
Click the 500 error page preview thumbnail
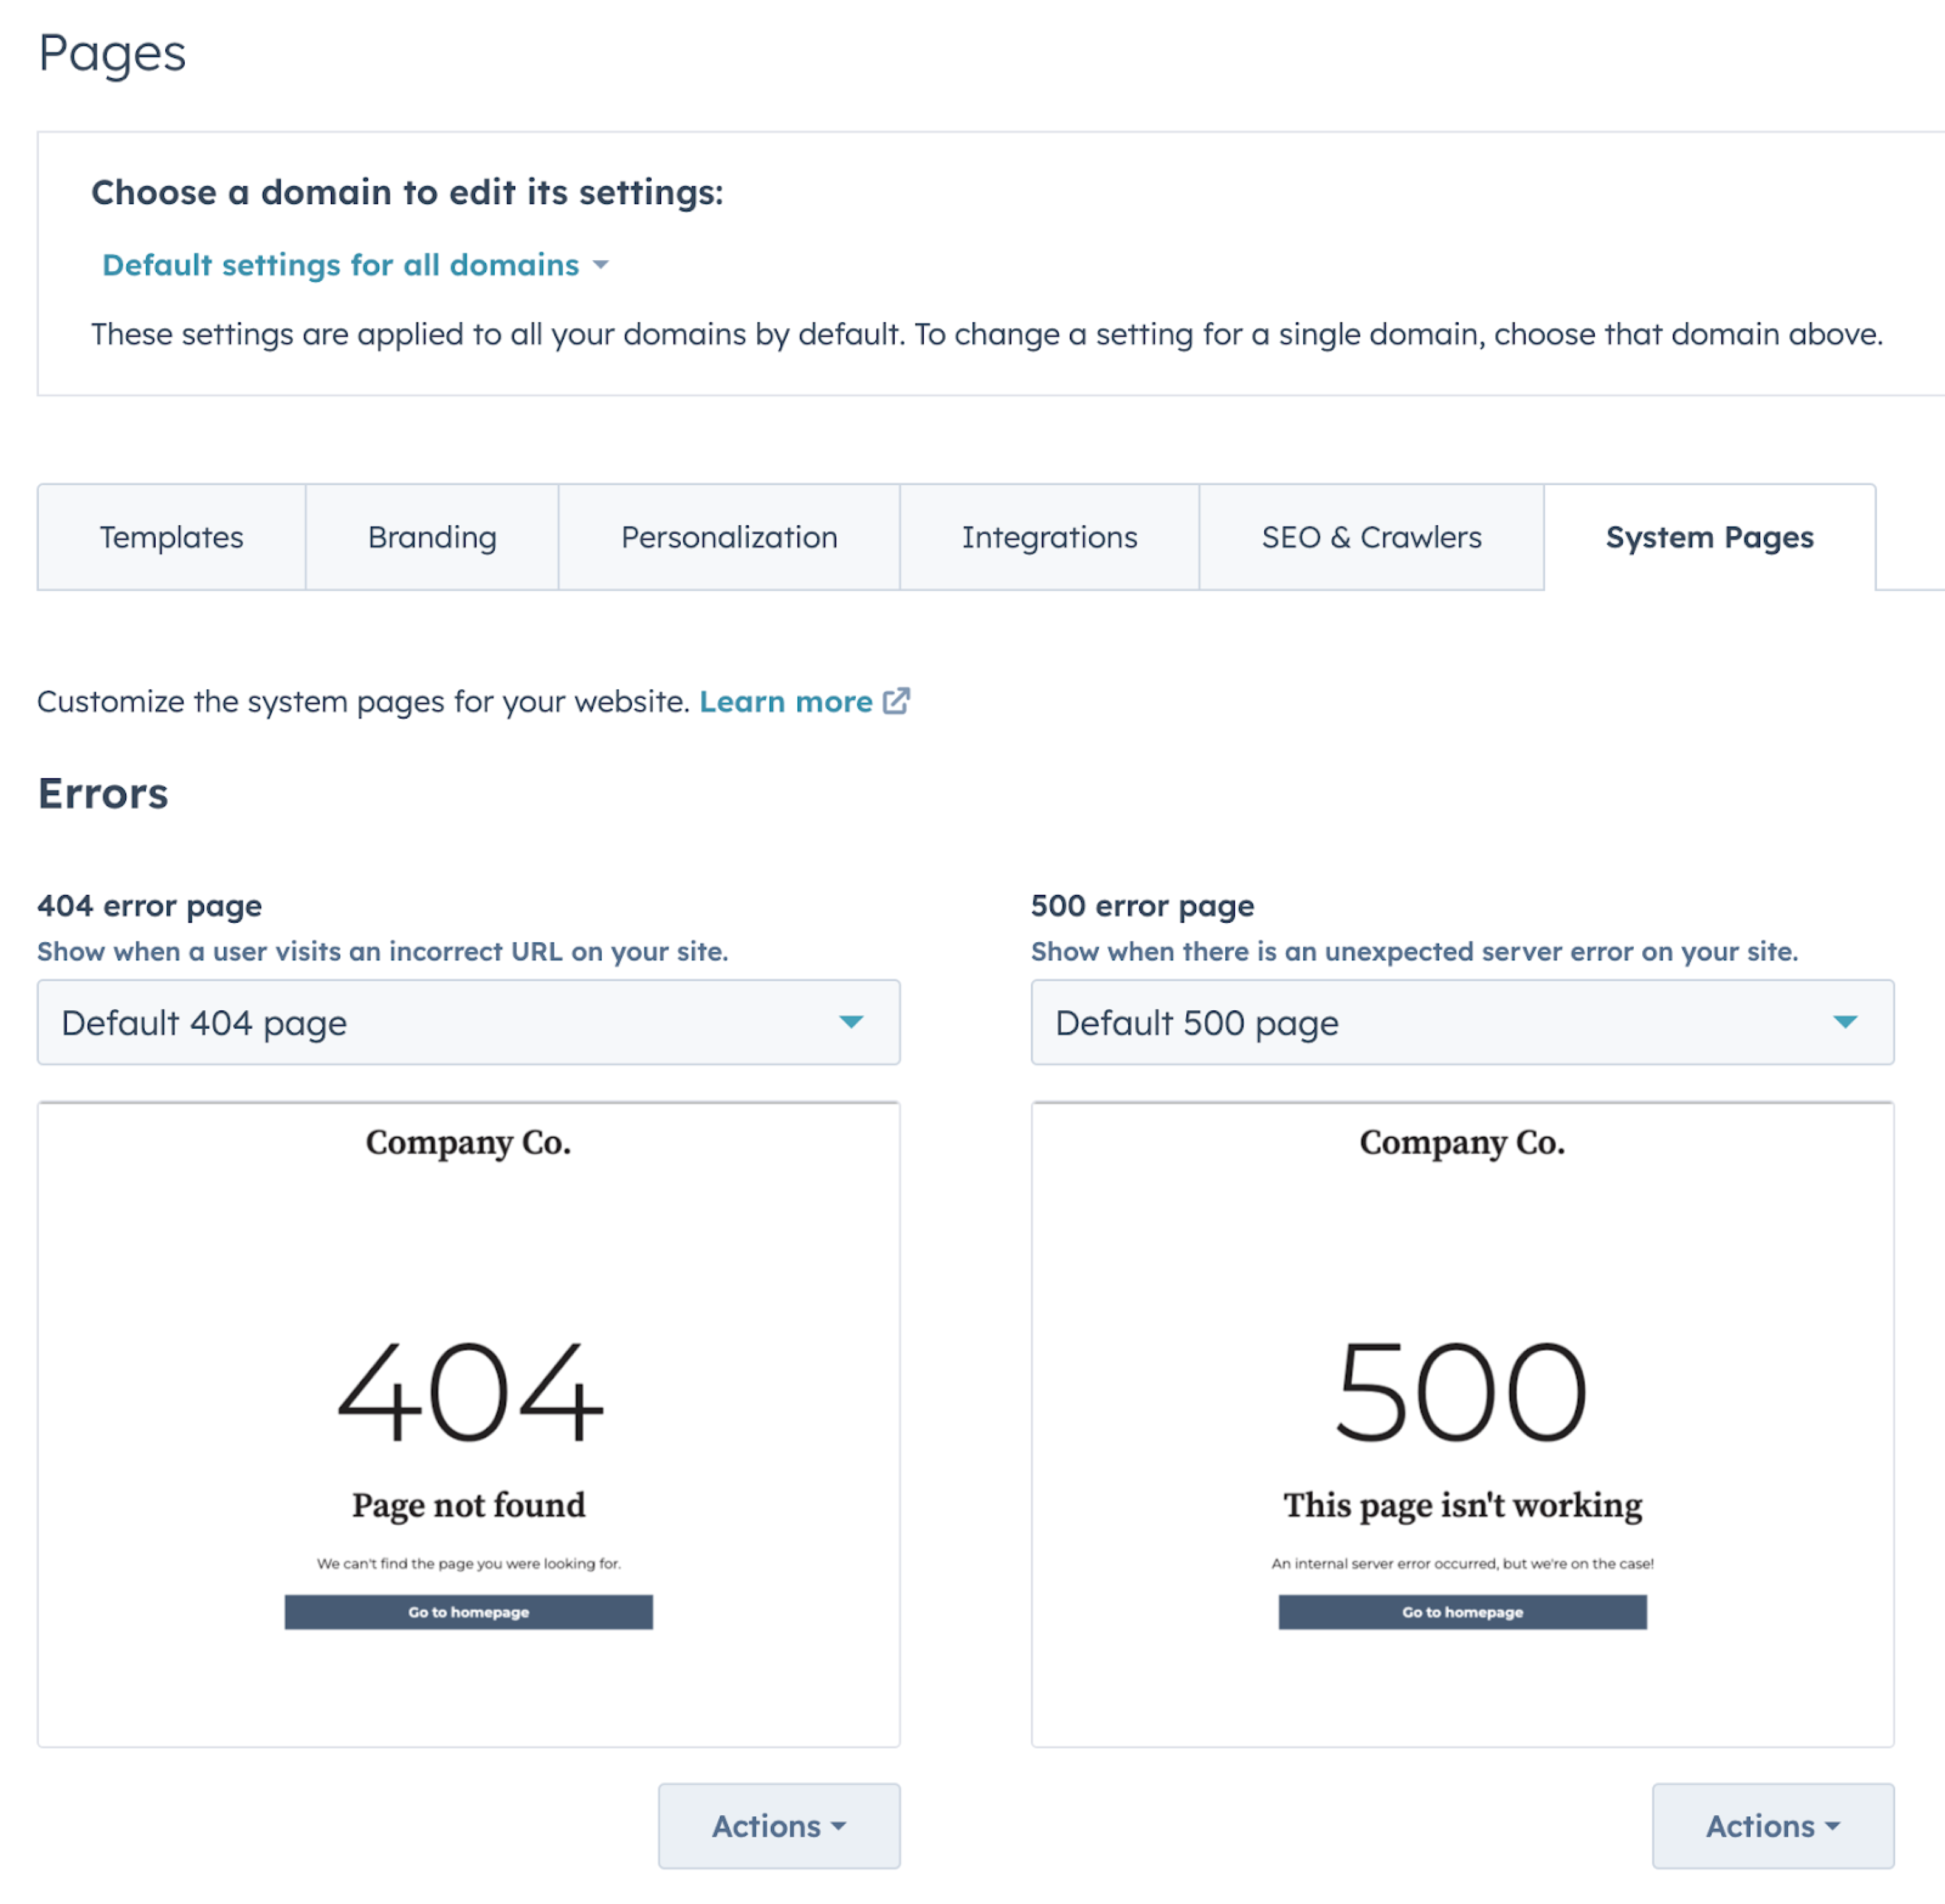[x=1462, y=1424]
